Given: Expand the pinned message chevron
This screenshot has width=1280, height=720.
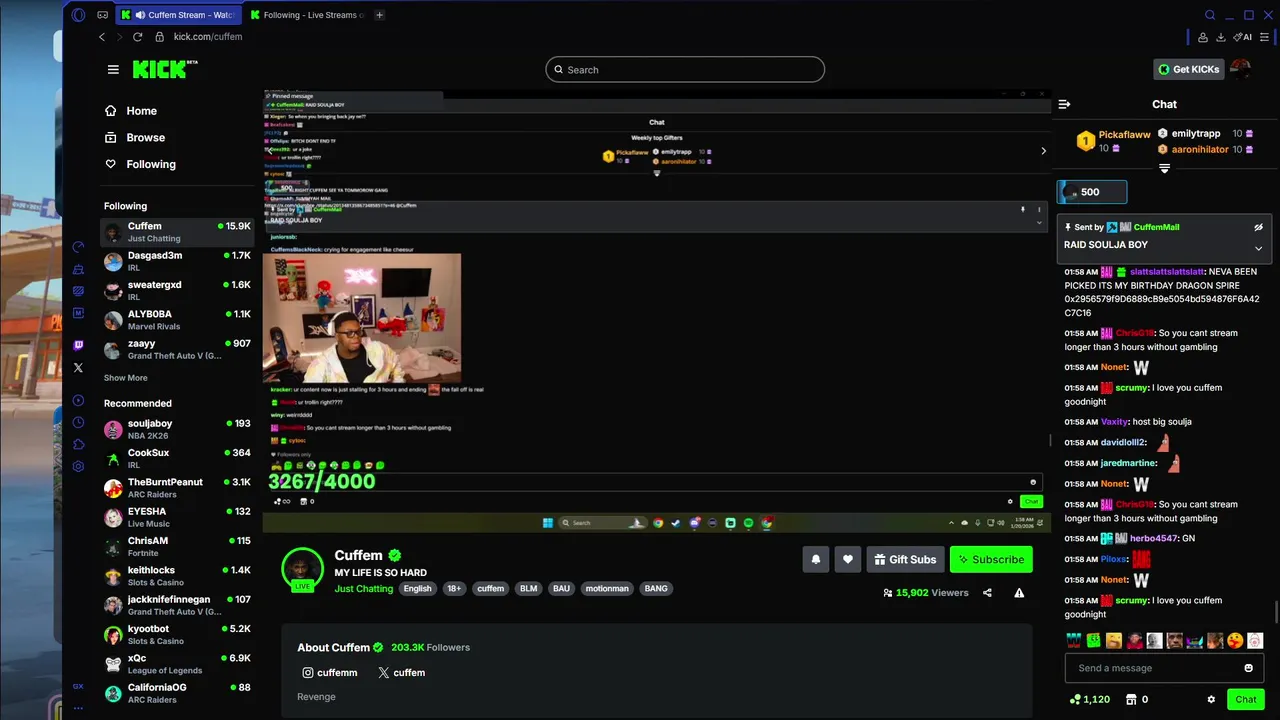Looking at the screenshot, I should [x=1258, y=248].
